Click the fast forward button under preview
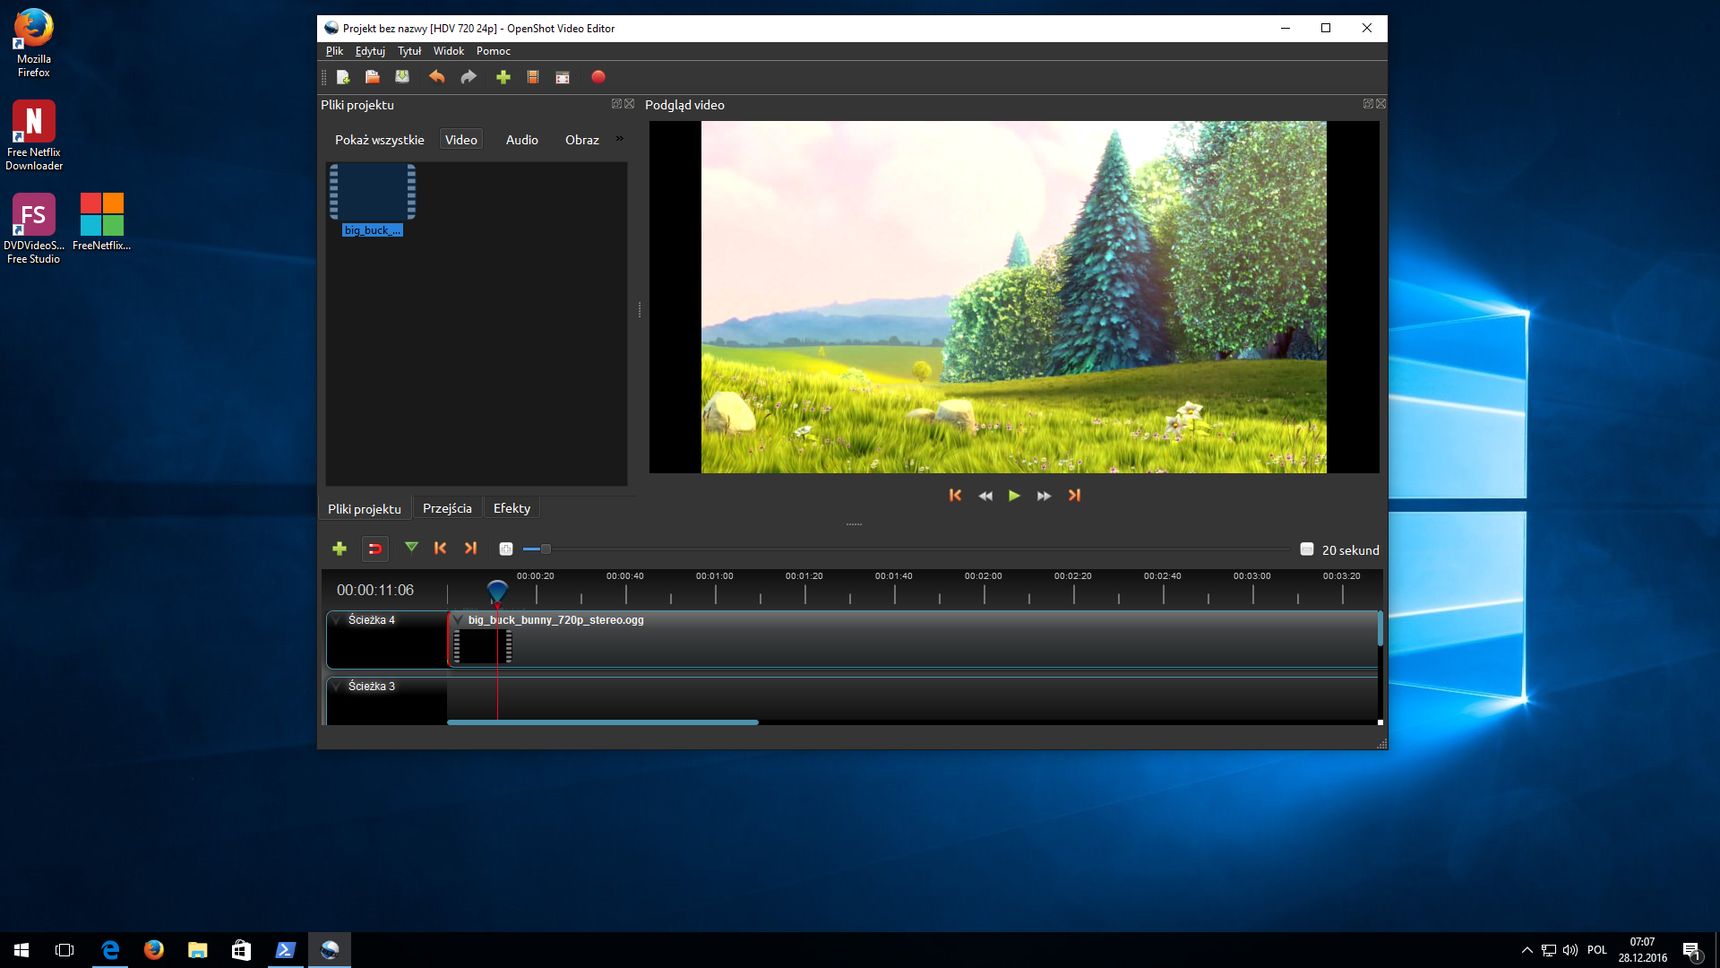This screenshot has width=1720, height=968. 1044,496
